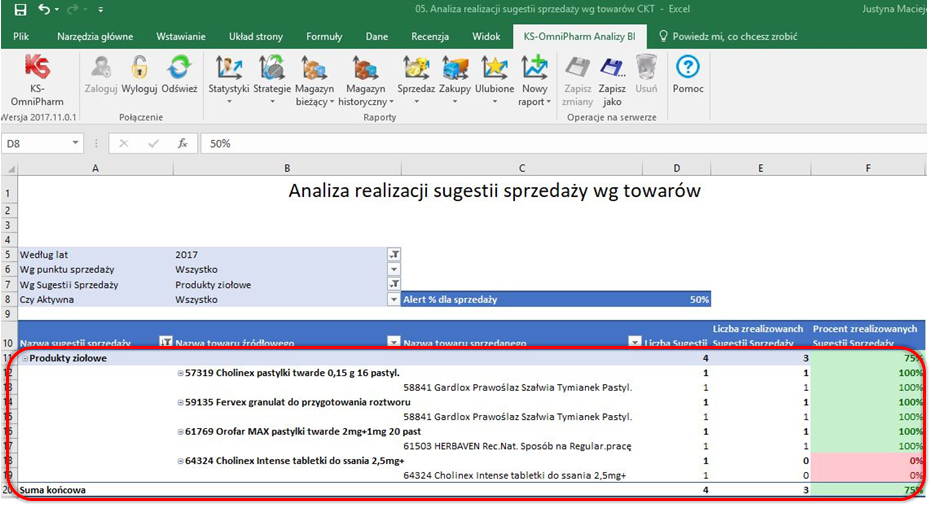Select the Produkty ziołowe filter value cell
The width and height of the screenshot is (932, 507).
point(281,284)
